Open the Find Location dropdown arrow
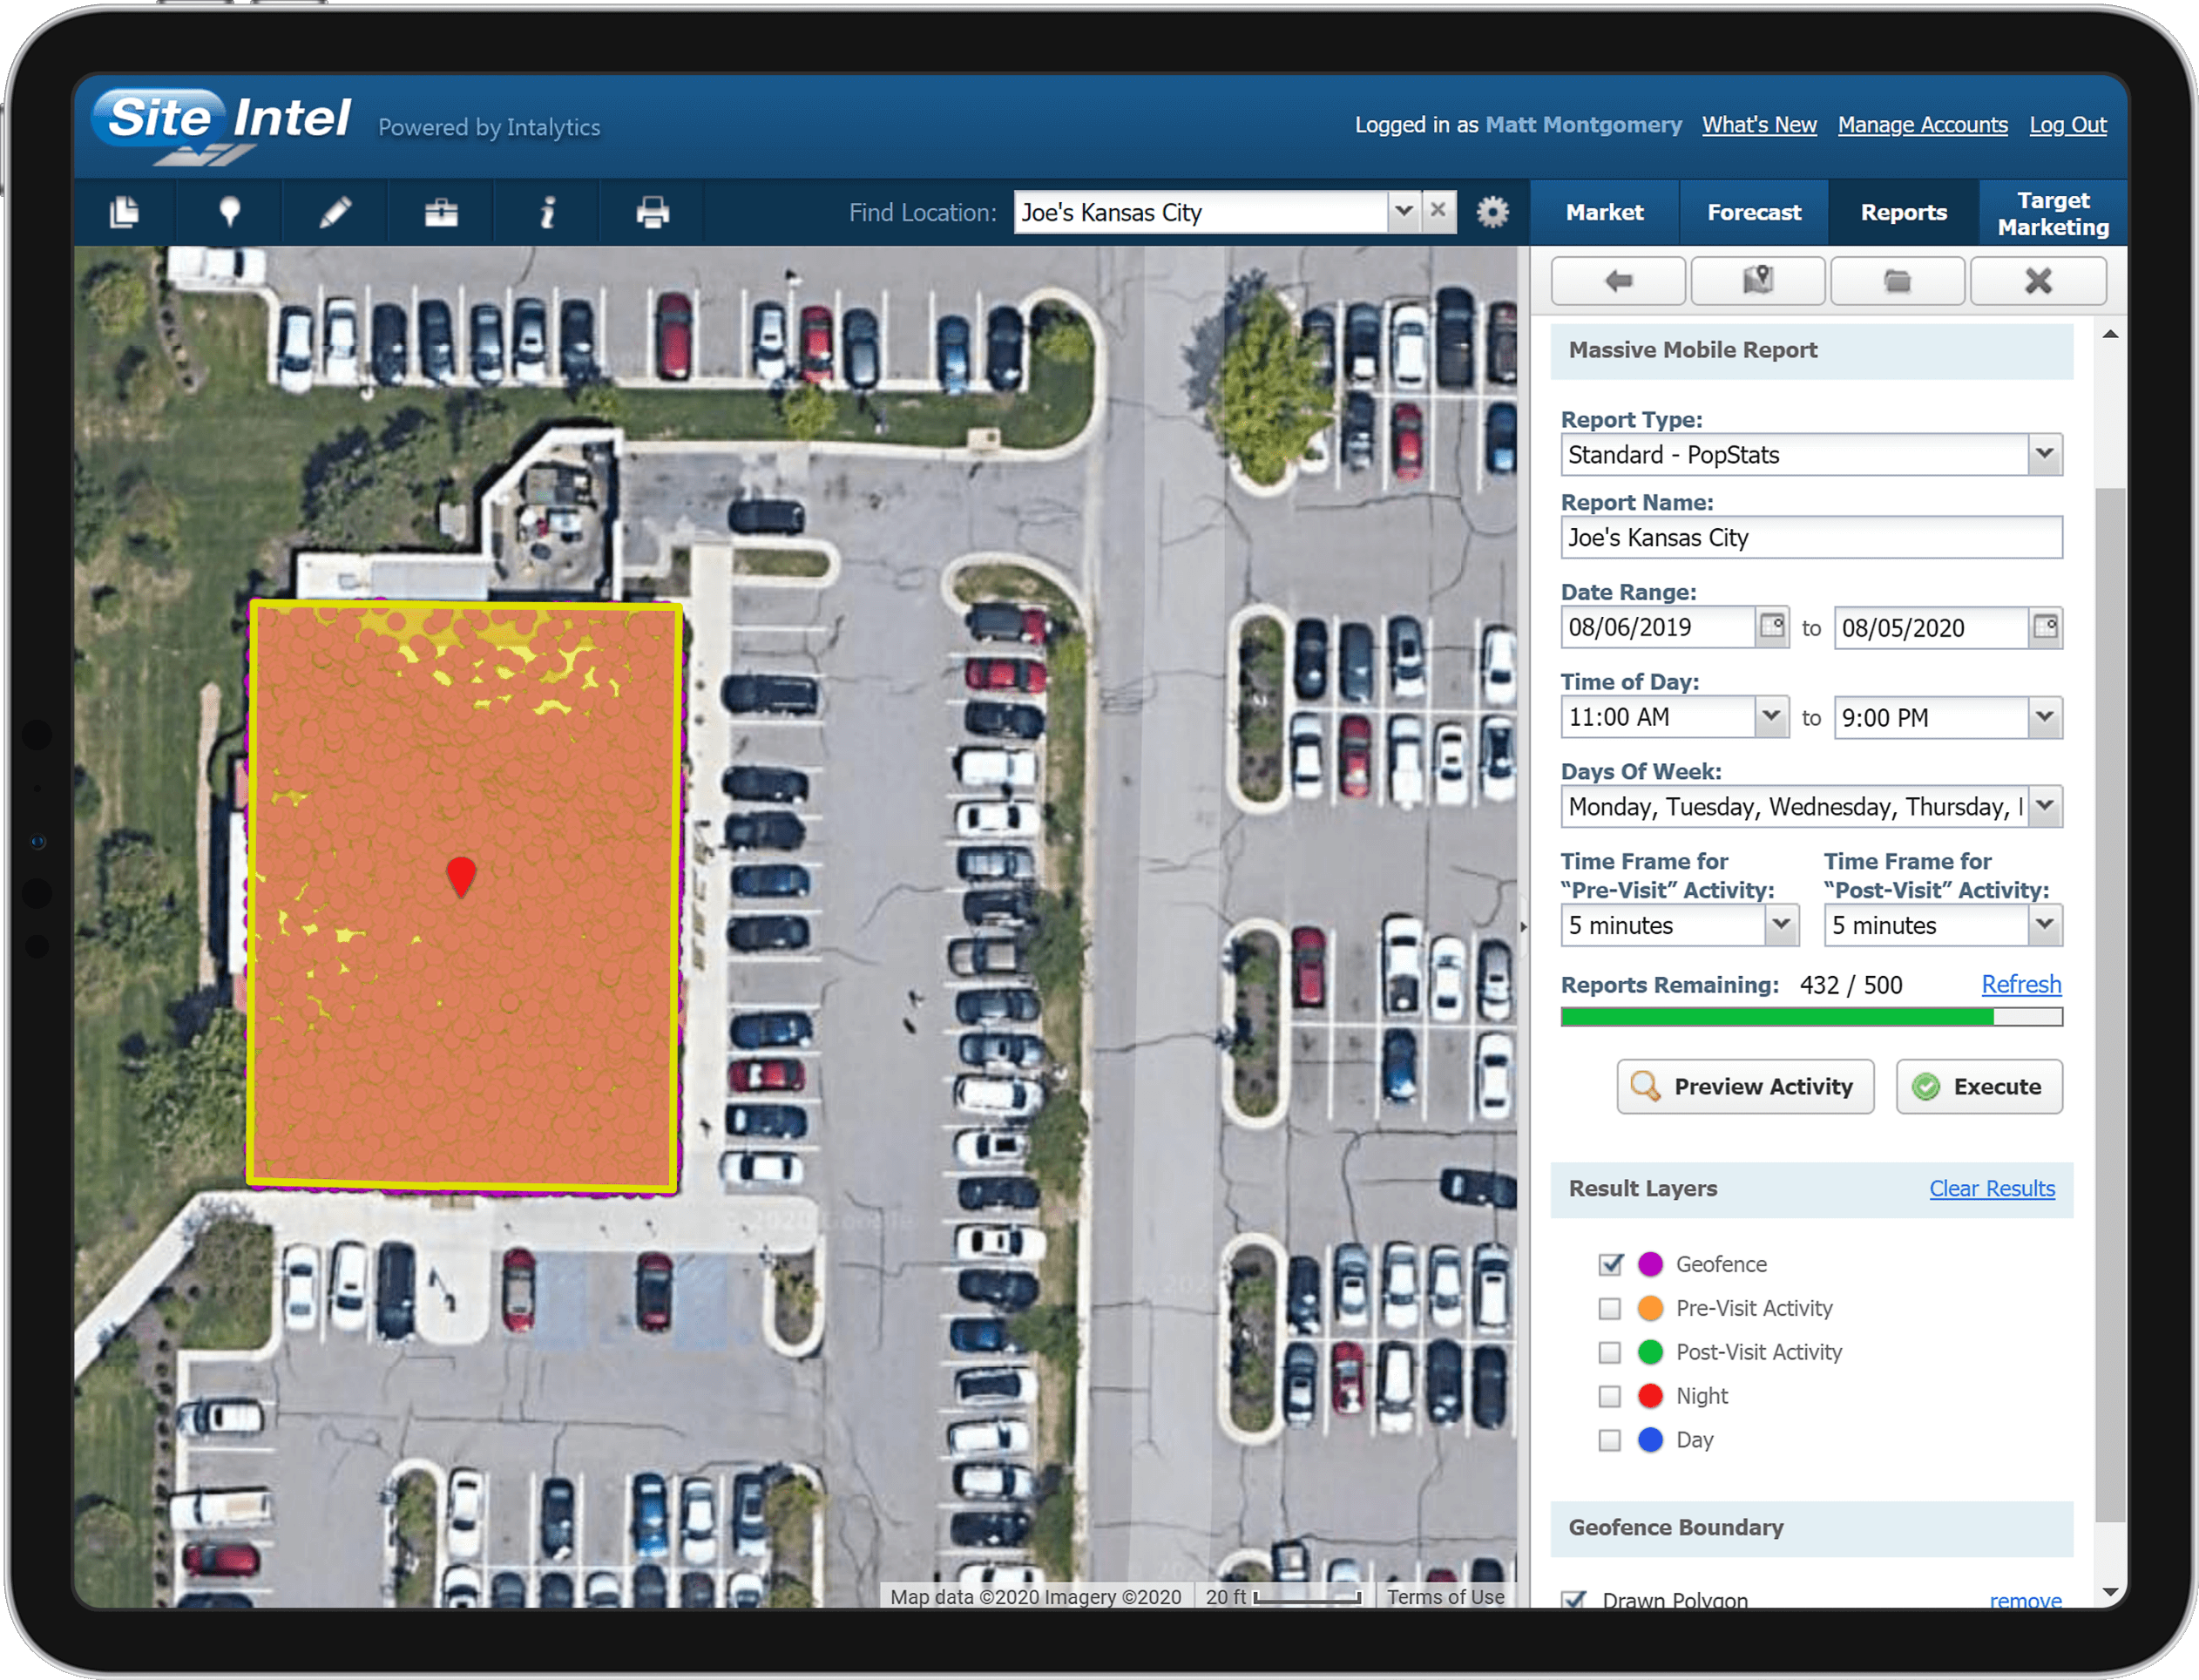This screenshot has height=1680, width=2199. click(1403, 211)
